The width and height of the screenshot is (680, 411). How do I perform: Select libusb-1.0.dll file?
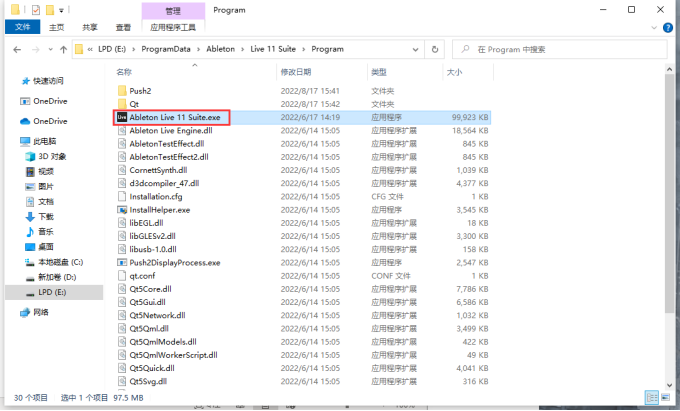click(153, 249)
